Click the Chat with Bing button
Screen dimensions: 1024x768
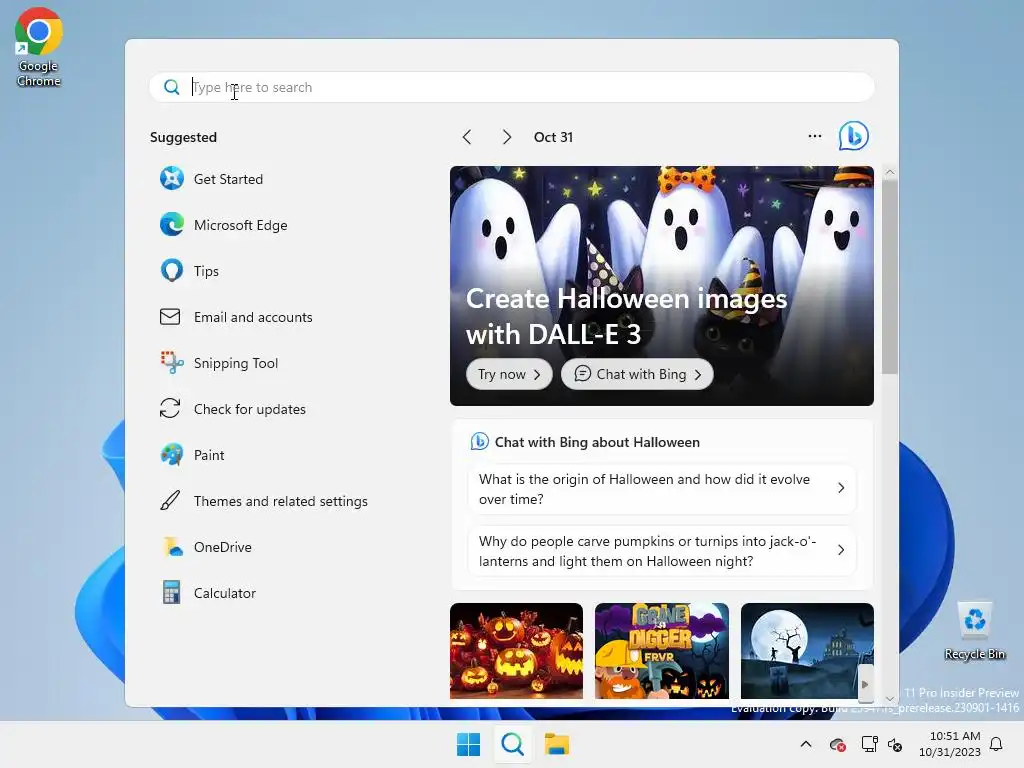pos(637,374)
